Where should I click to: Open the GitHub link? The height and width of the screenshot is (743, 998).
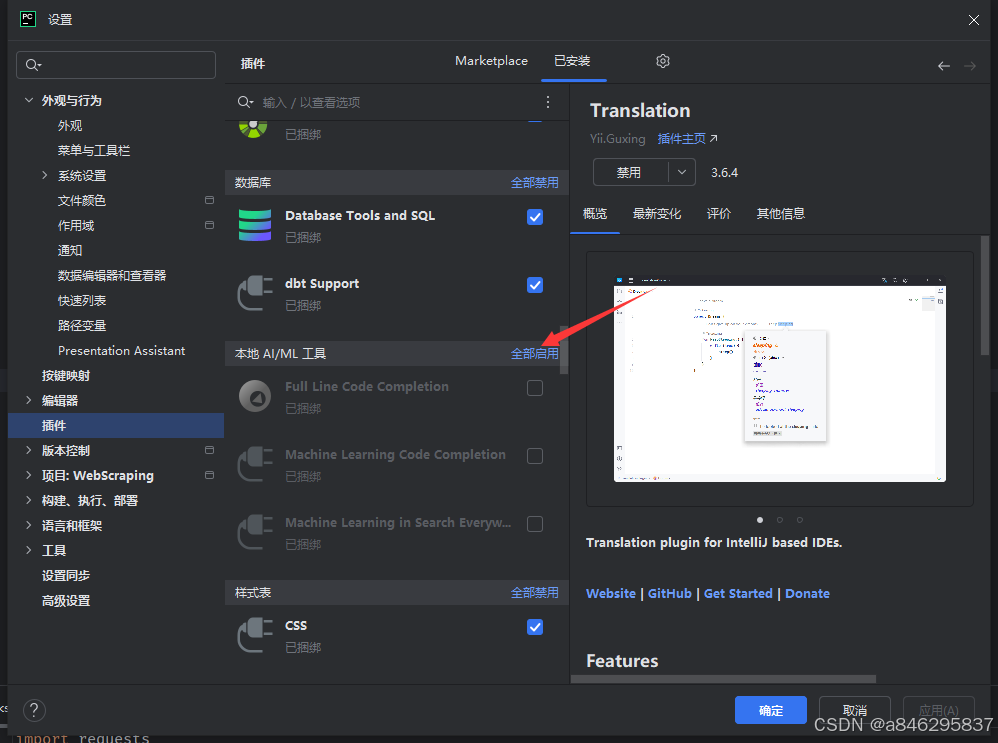tap(670, 593)
